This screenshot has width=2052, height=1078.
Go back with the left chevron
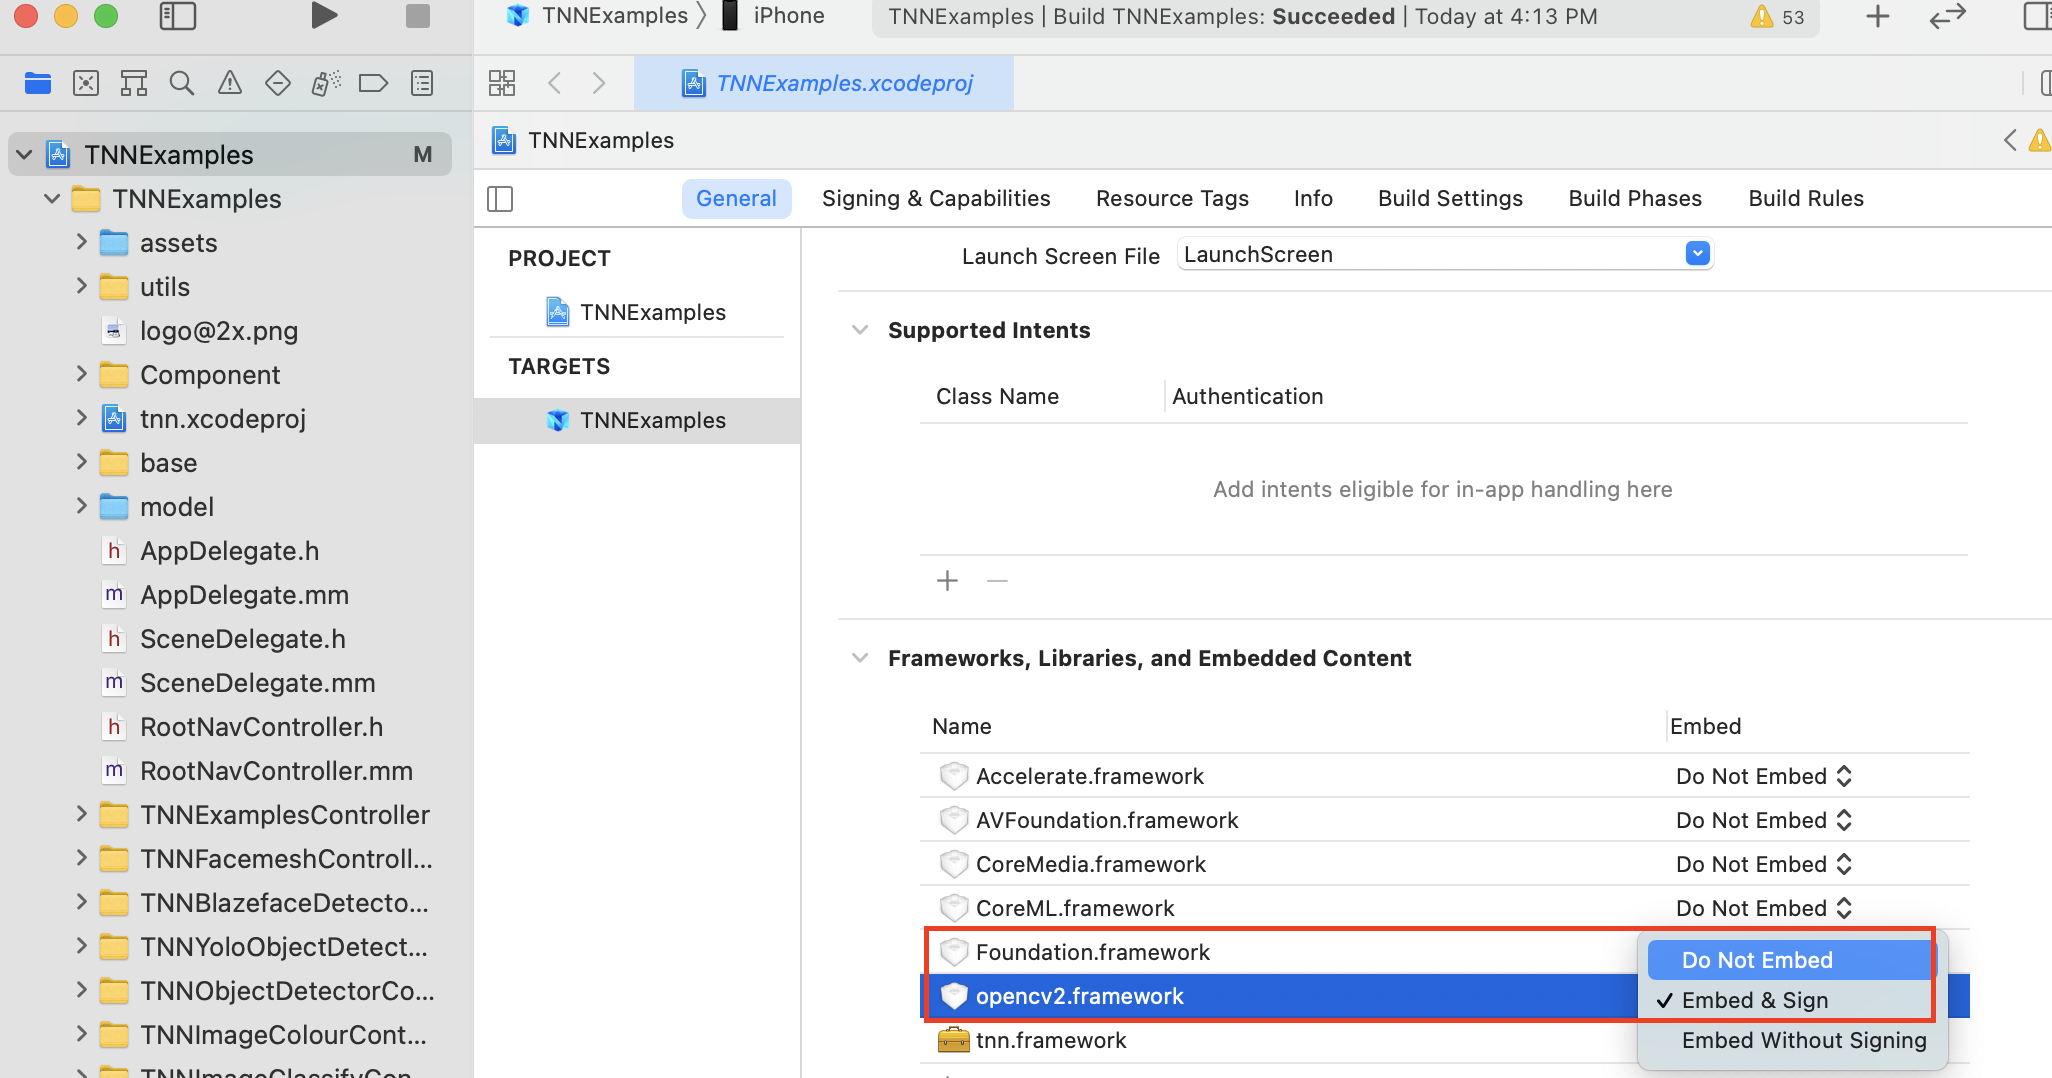click(555, 83)
